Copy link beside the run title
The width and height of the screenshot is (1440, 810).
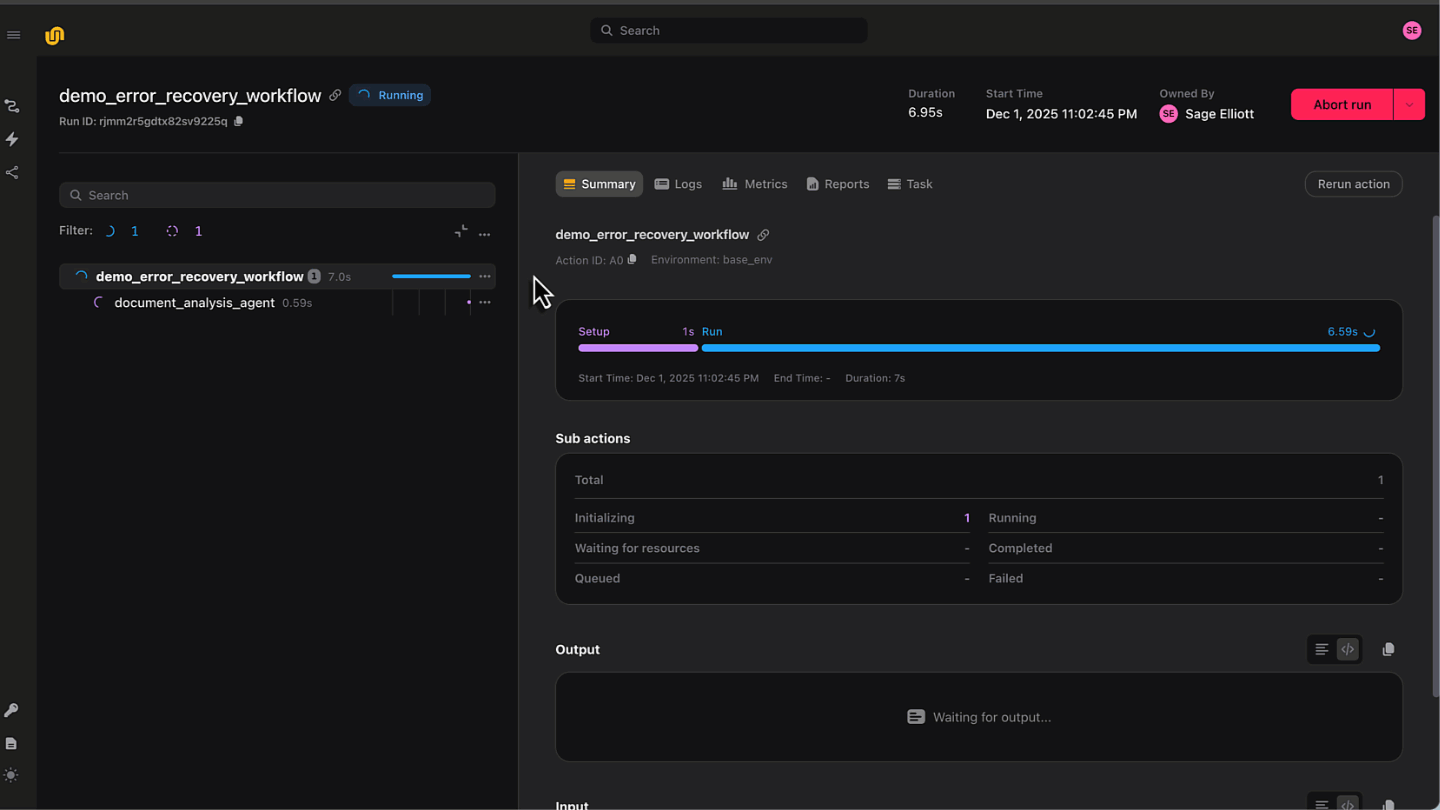point(335,95)
